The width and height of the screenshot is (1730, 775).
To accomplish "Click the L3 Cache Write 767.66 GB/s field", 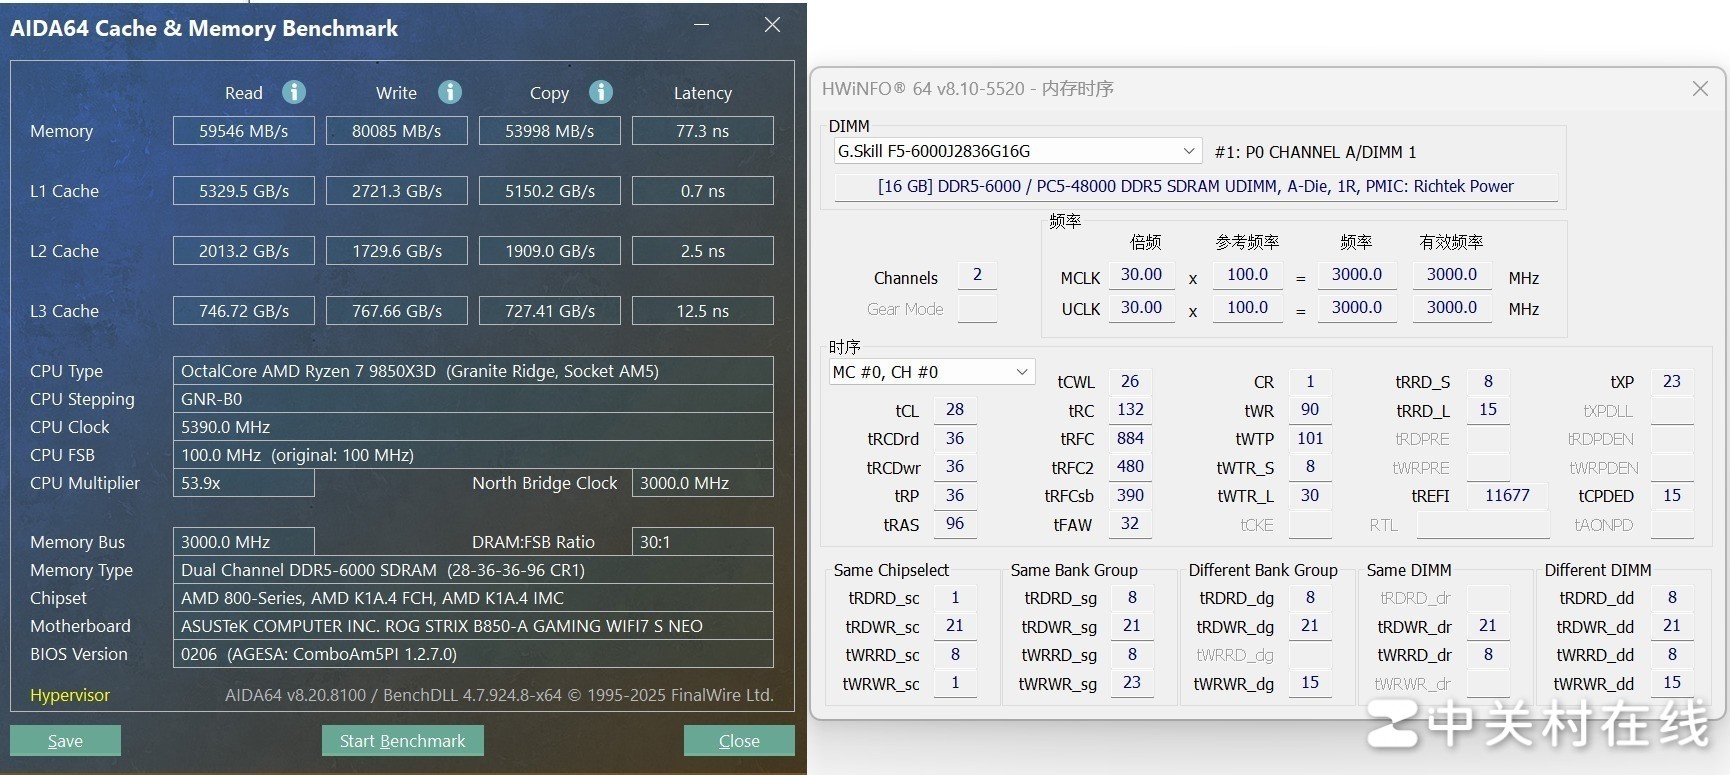I will coord(396,311).
